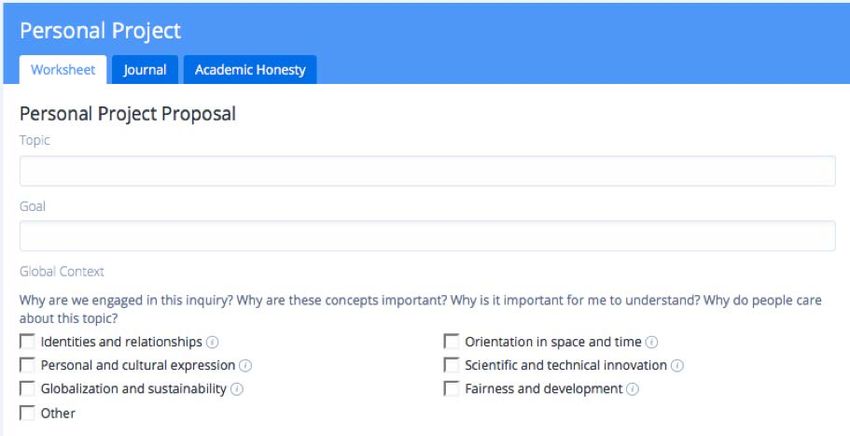The width and height of the screenshot is (850, 436).
Task: Click info icon next to Fairness and development
Action: 633,389
